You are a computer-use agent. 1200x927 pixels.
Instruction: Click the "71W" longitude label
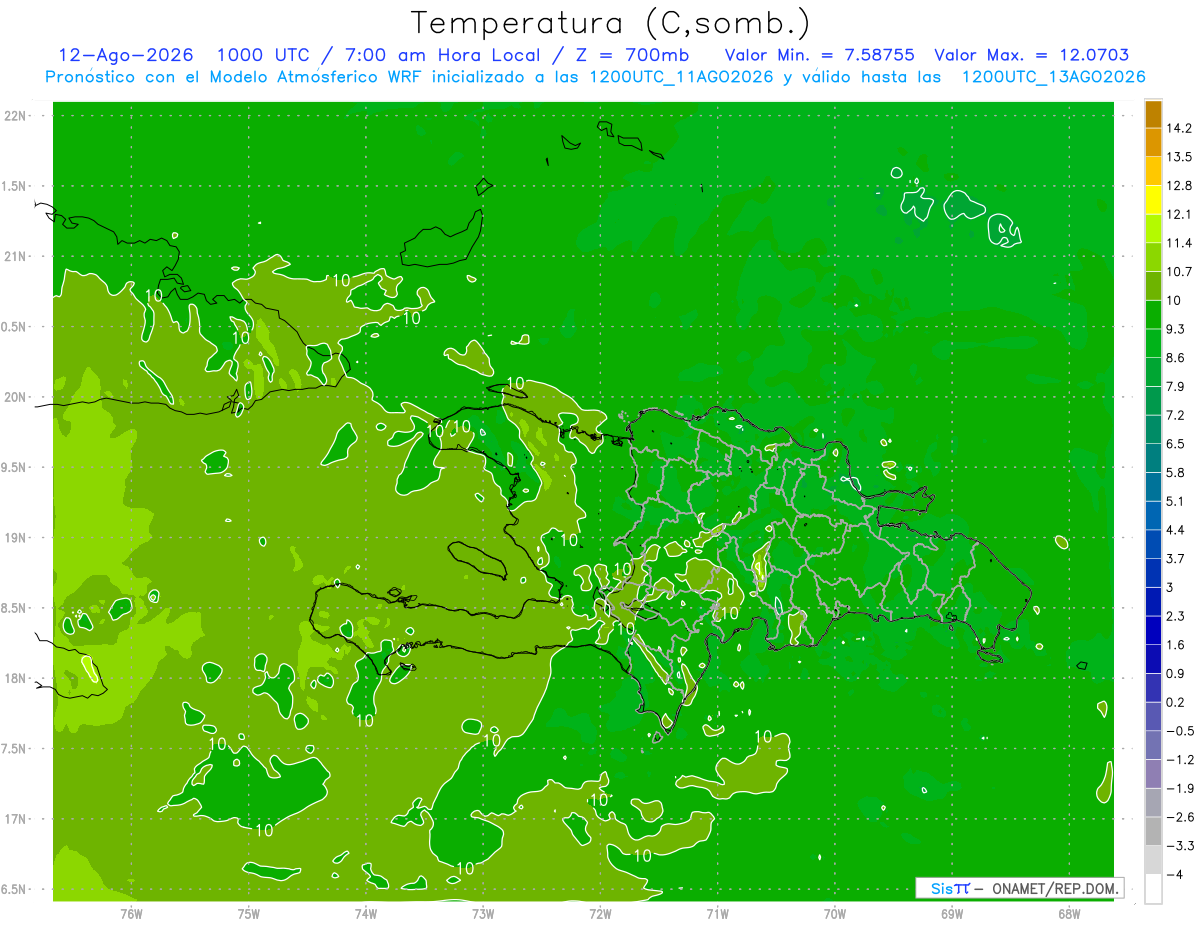tap(717, 913)
